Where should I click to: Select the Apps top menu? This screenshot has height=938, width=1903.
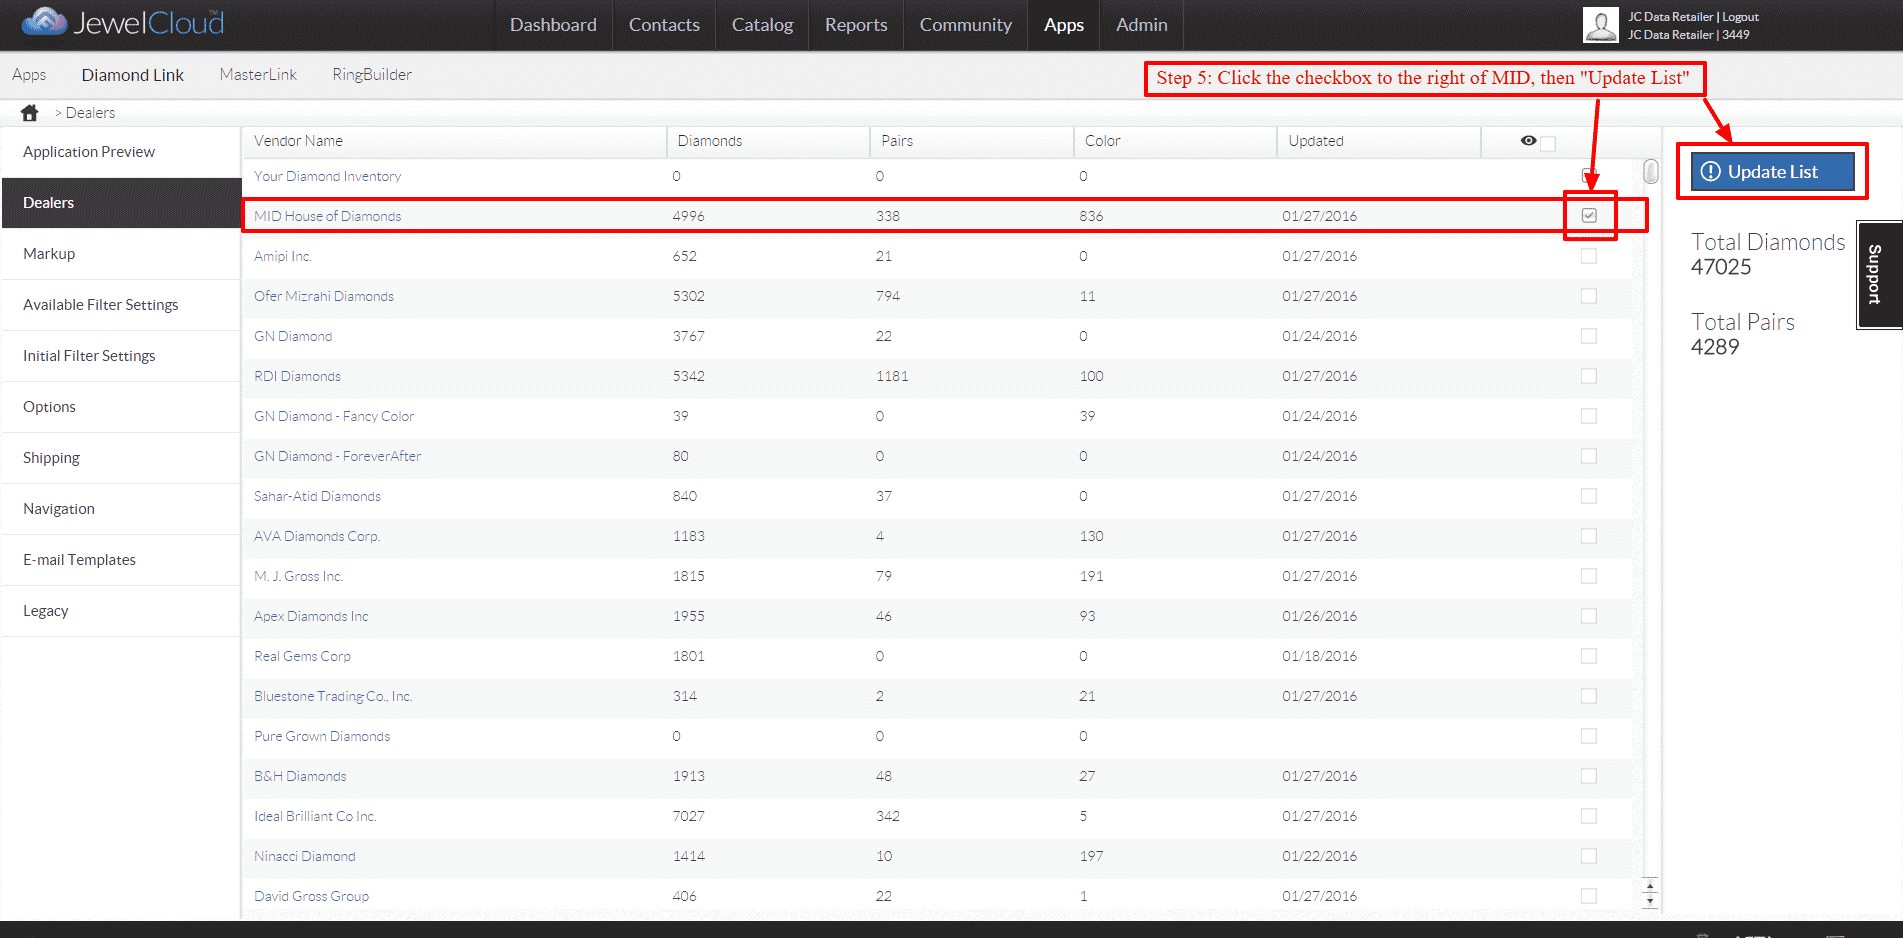point(1064,25)
